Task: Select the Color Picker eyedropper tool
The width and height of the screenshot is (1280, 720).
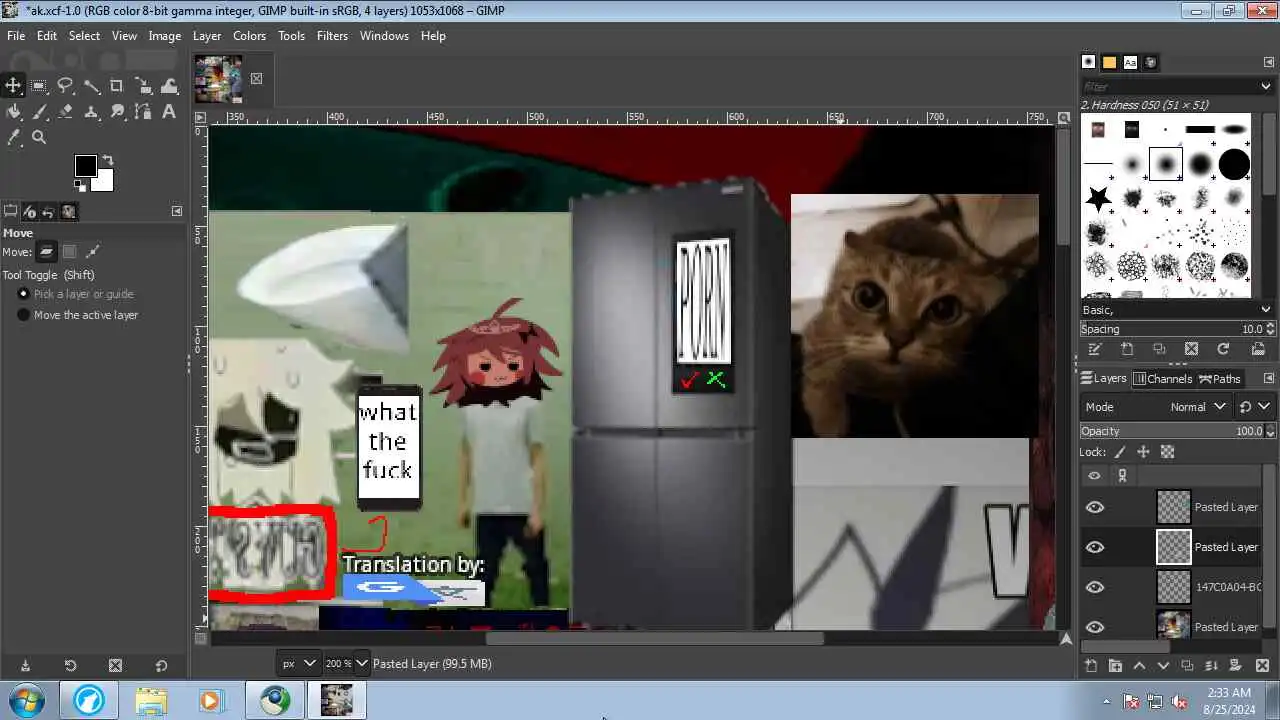Action: [x=13, y=138]
